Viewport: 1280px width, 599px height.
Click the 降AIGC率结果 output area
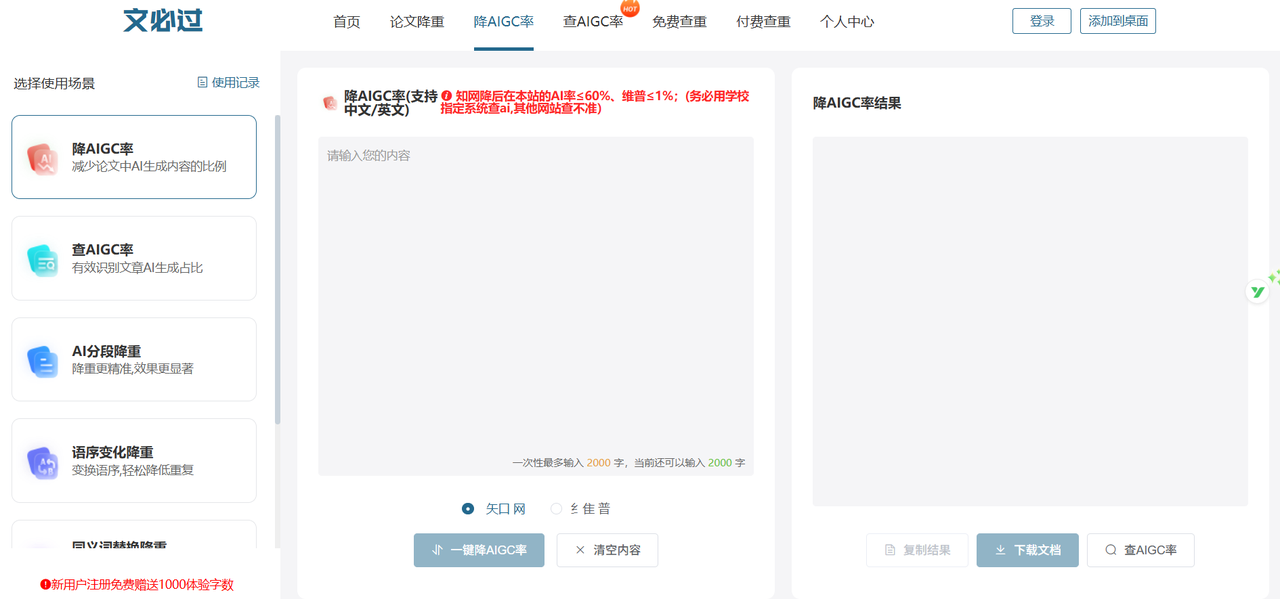pyautogui.click(x=1030, y=321)
